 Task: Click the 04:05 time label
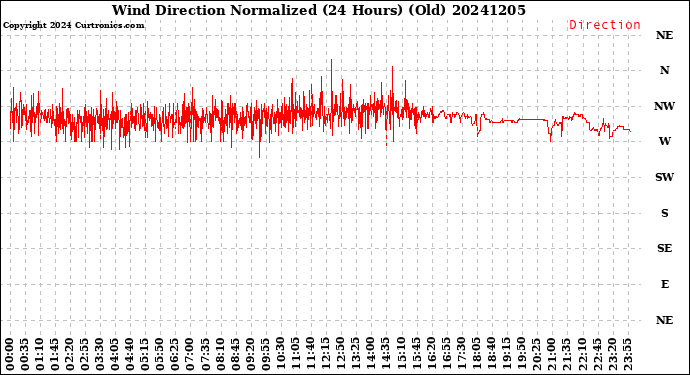(x=115, y=354)
